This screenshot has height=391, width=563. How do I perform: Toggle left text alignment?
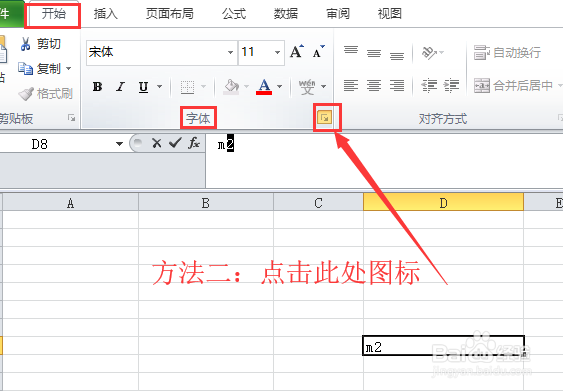(x=351, y=85)
